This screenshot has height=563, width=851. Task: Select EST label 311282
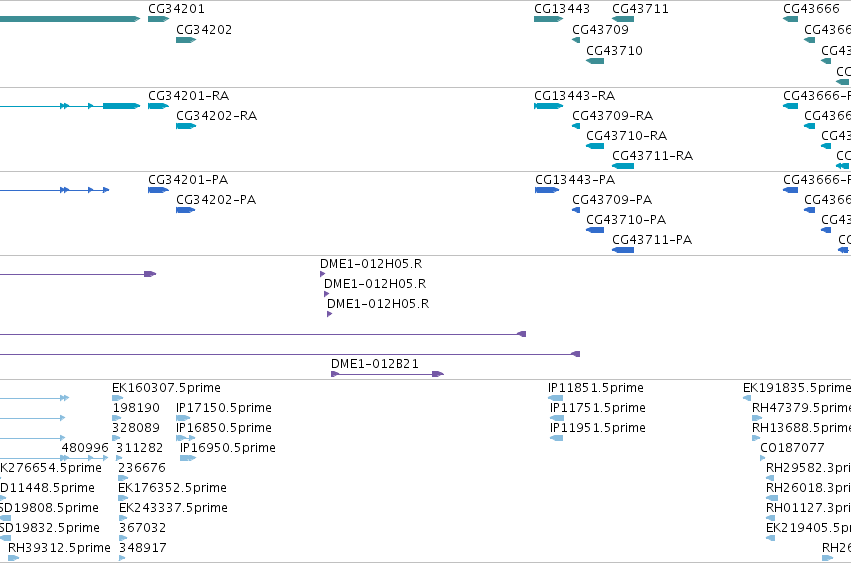click(x=139, y=448)
